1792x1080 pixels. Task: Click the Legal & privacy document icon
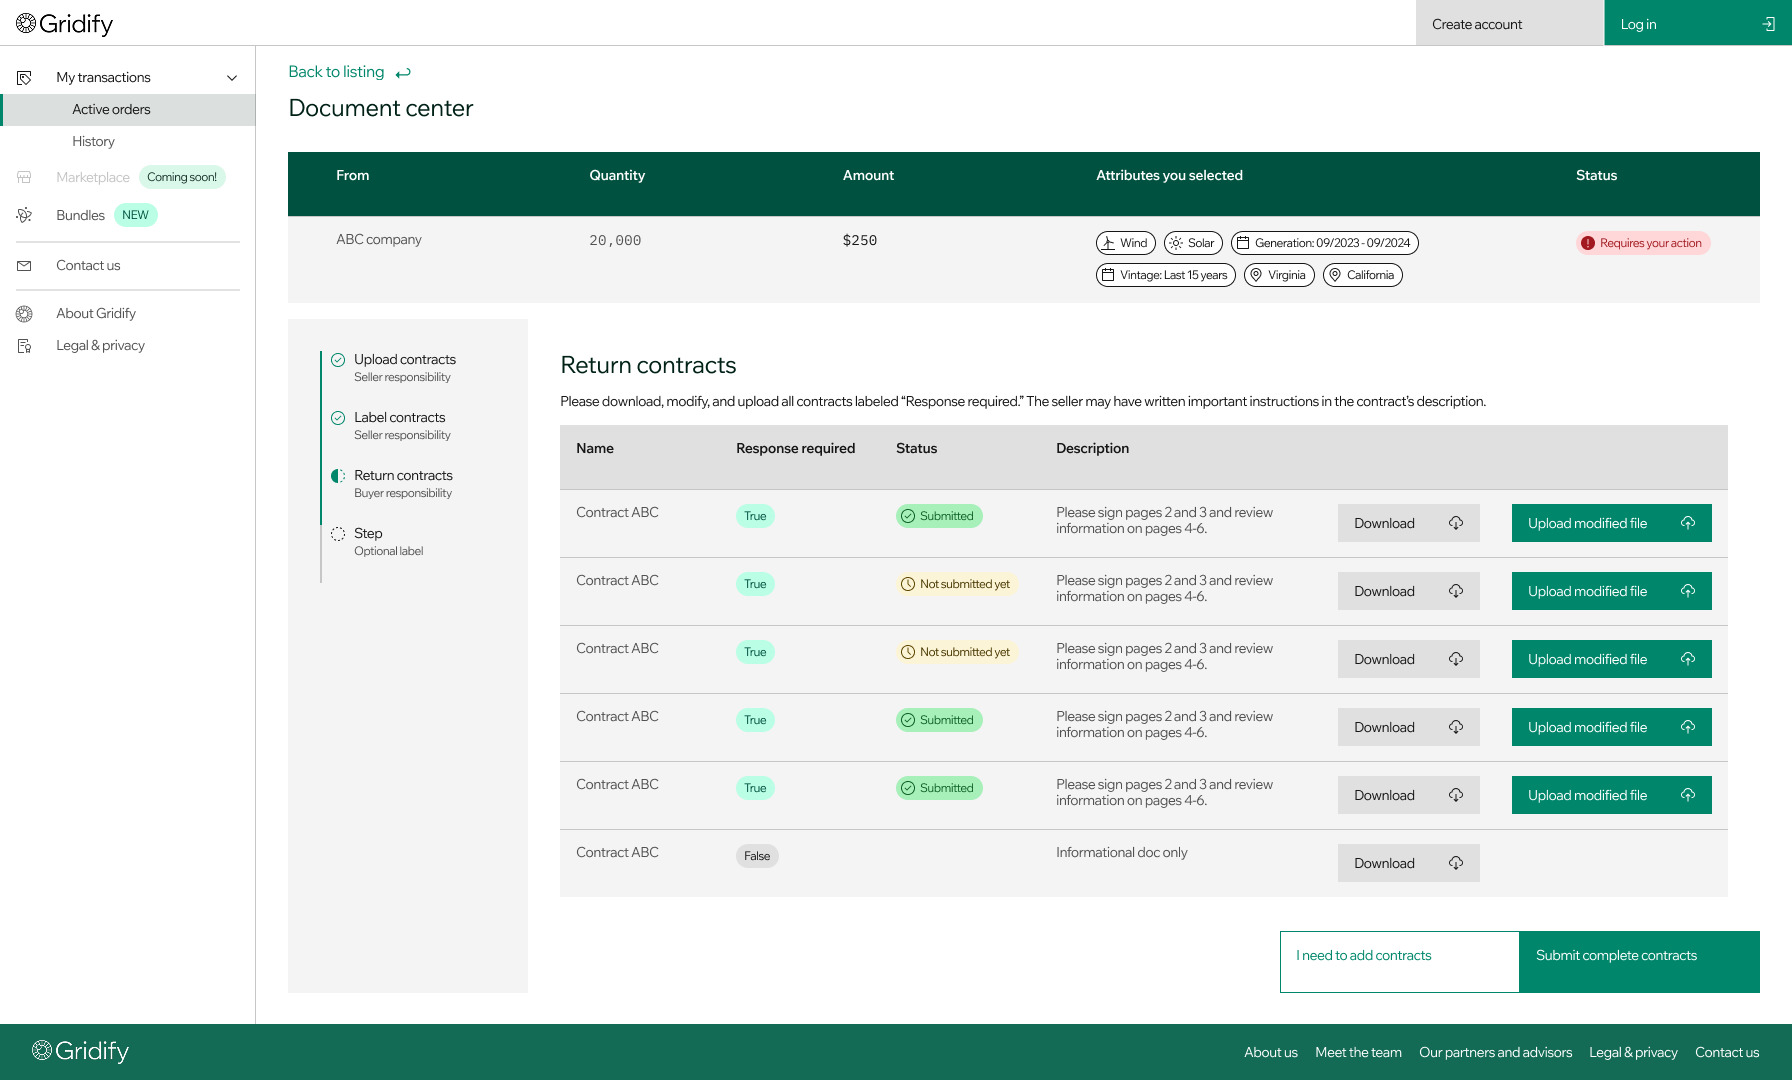coord(24,345)
